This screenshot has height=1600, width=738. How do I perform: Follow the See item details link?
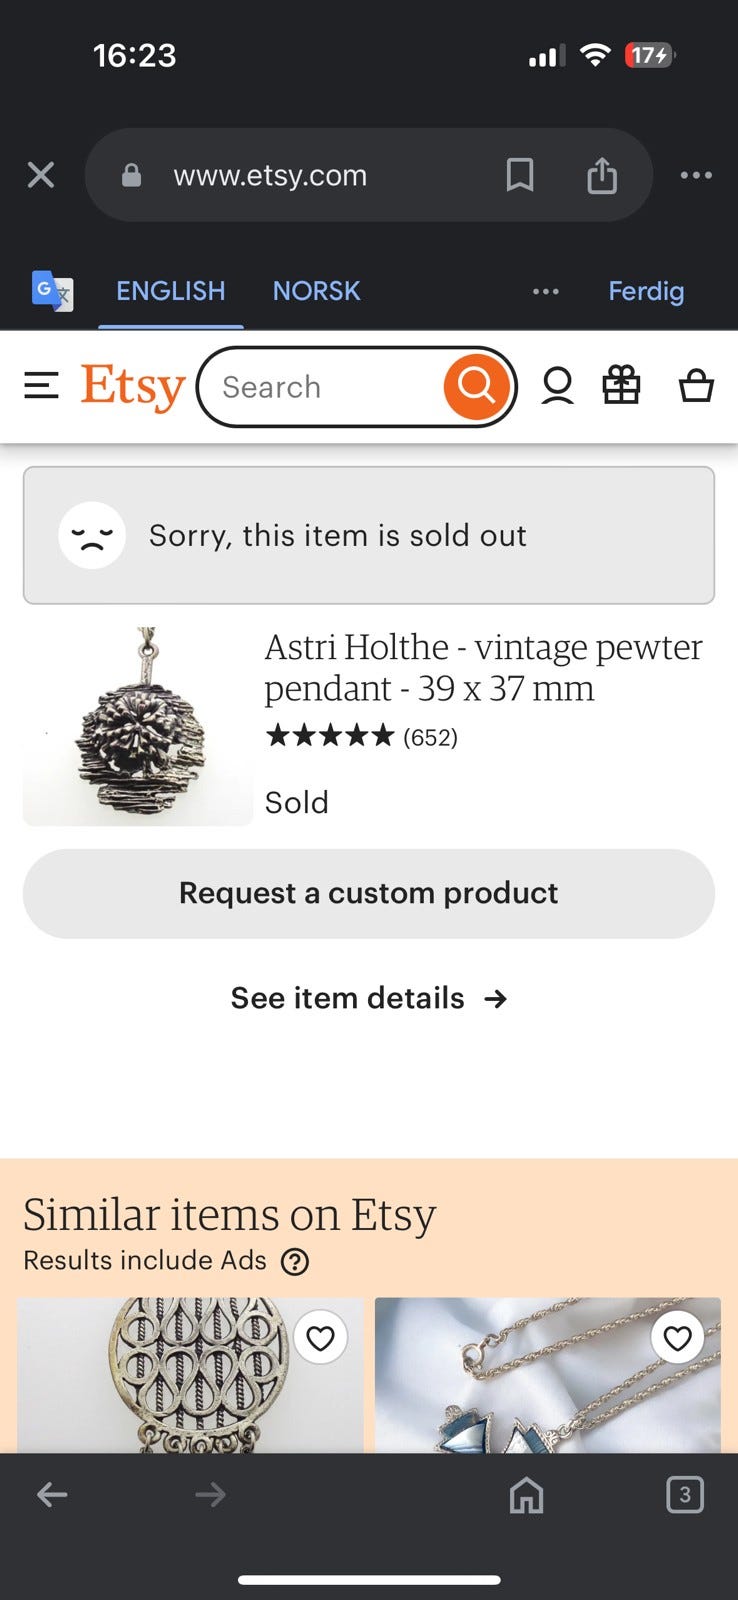pos(368,998)
